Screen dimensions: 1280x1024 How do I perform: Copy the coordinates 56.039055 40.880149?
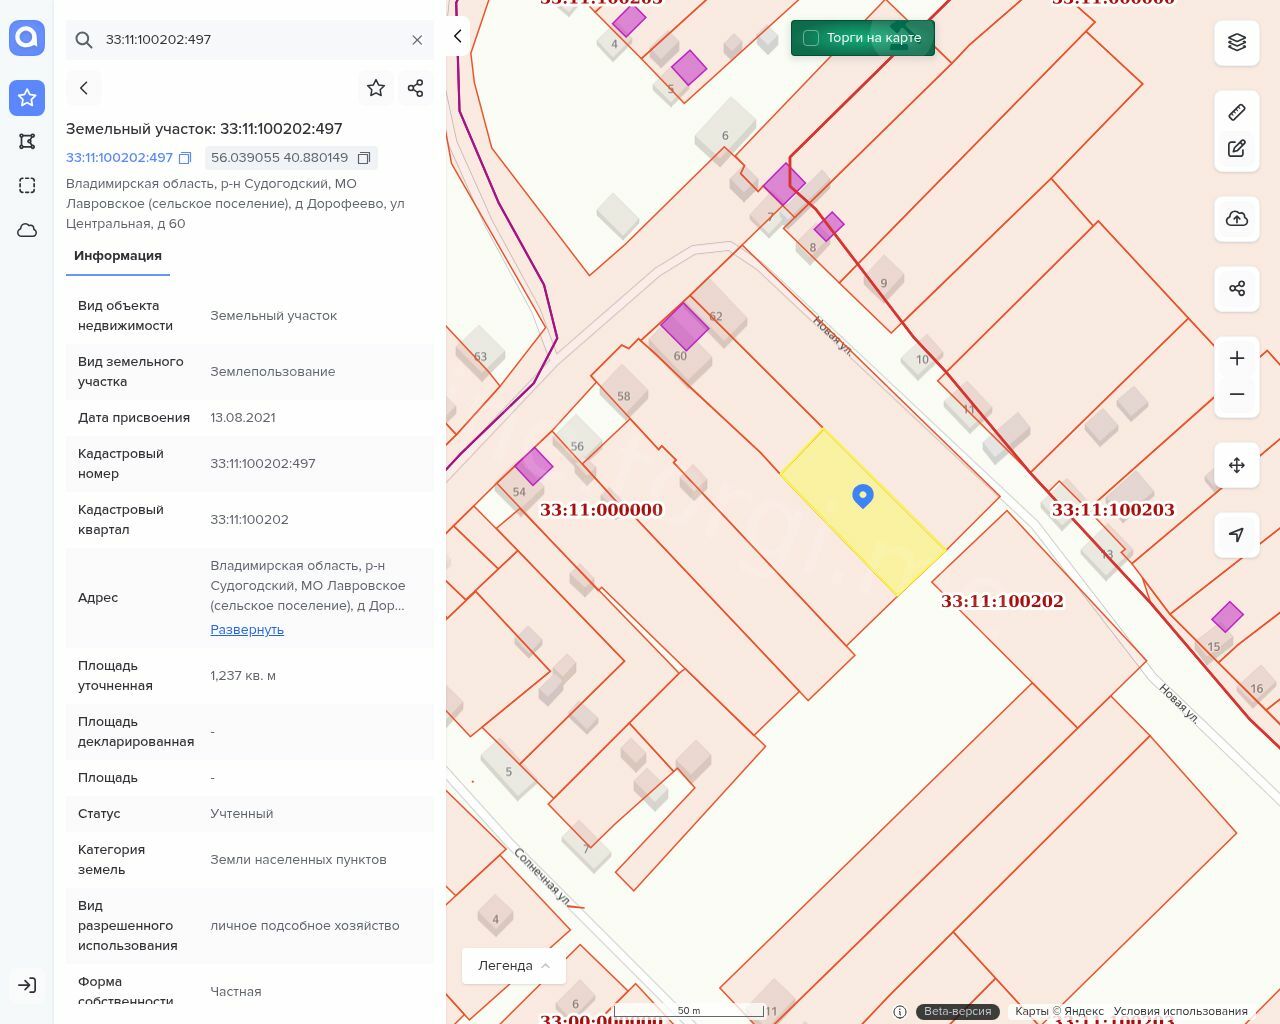pos(364,158)
